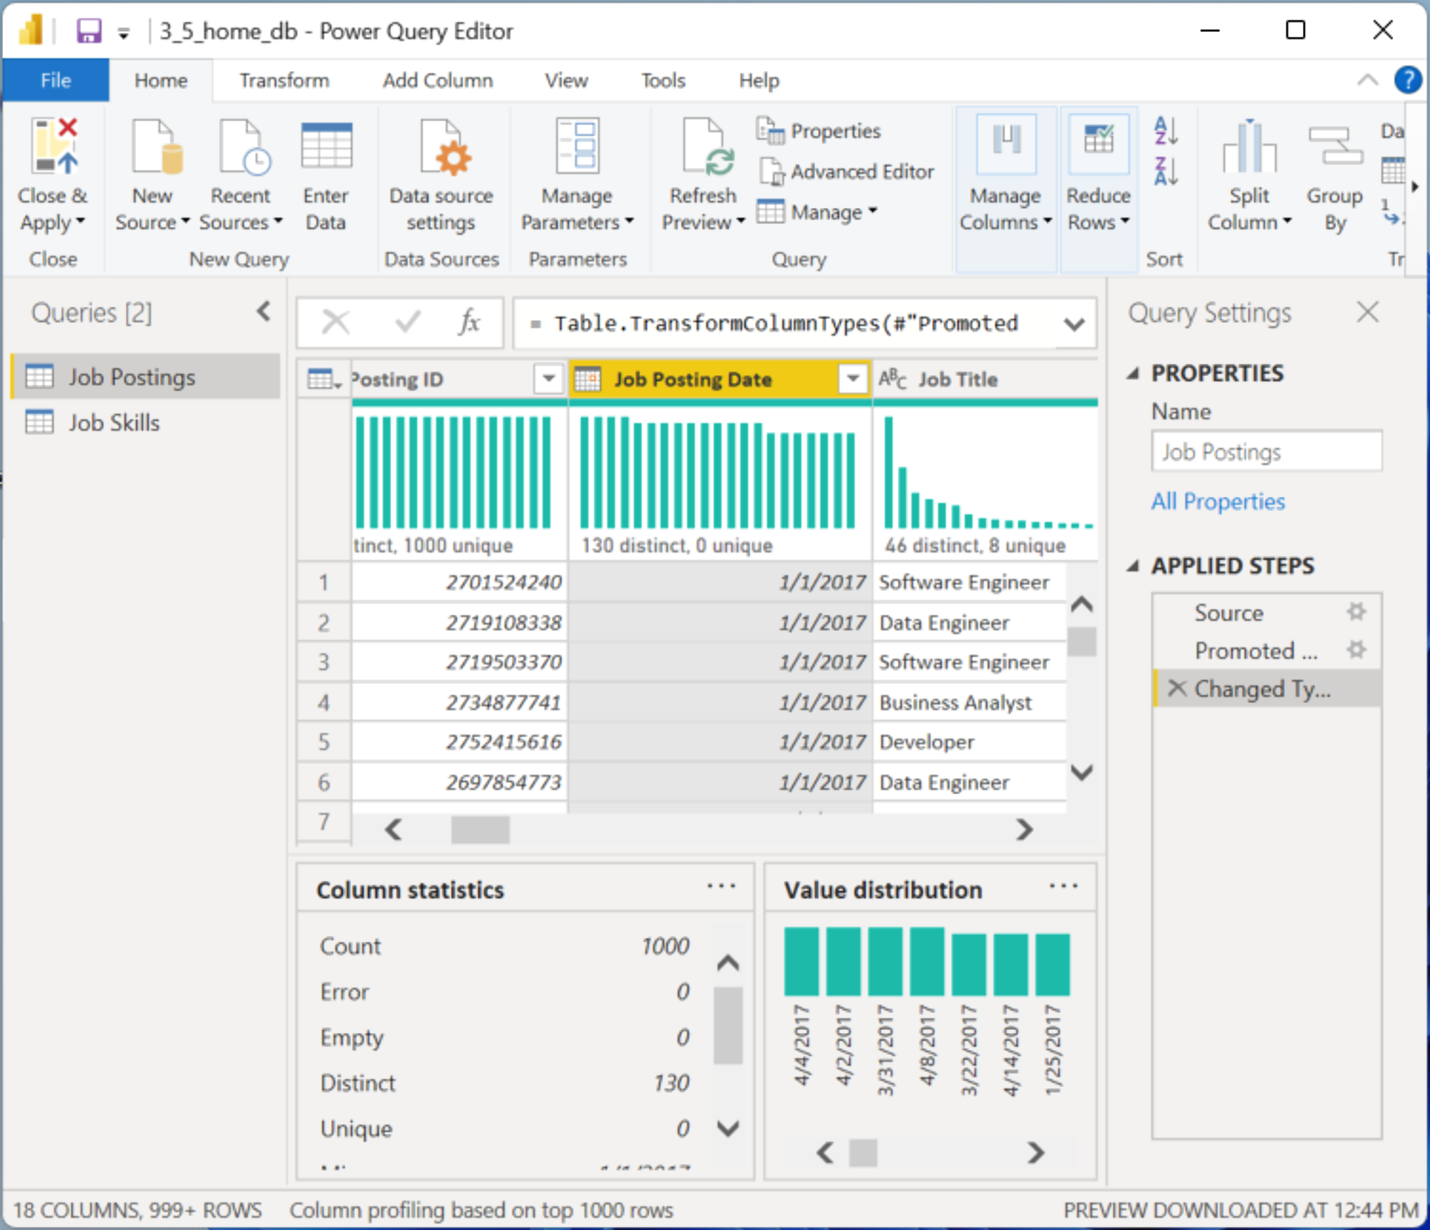Collapse the ribbon with the caret

[x=1367, y=80]
